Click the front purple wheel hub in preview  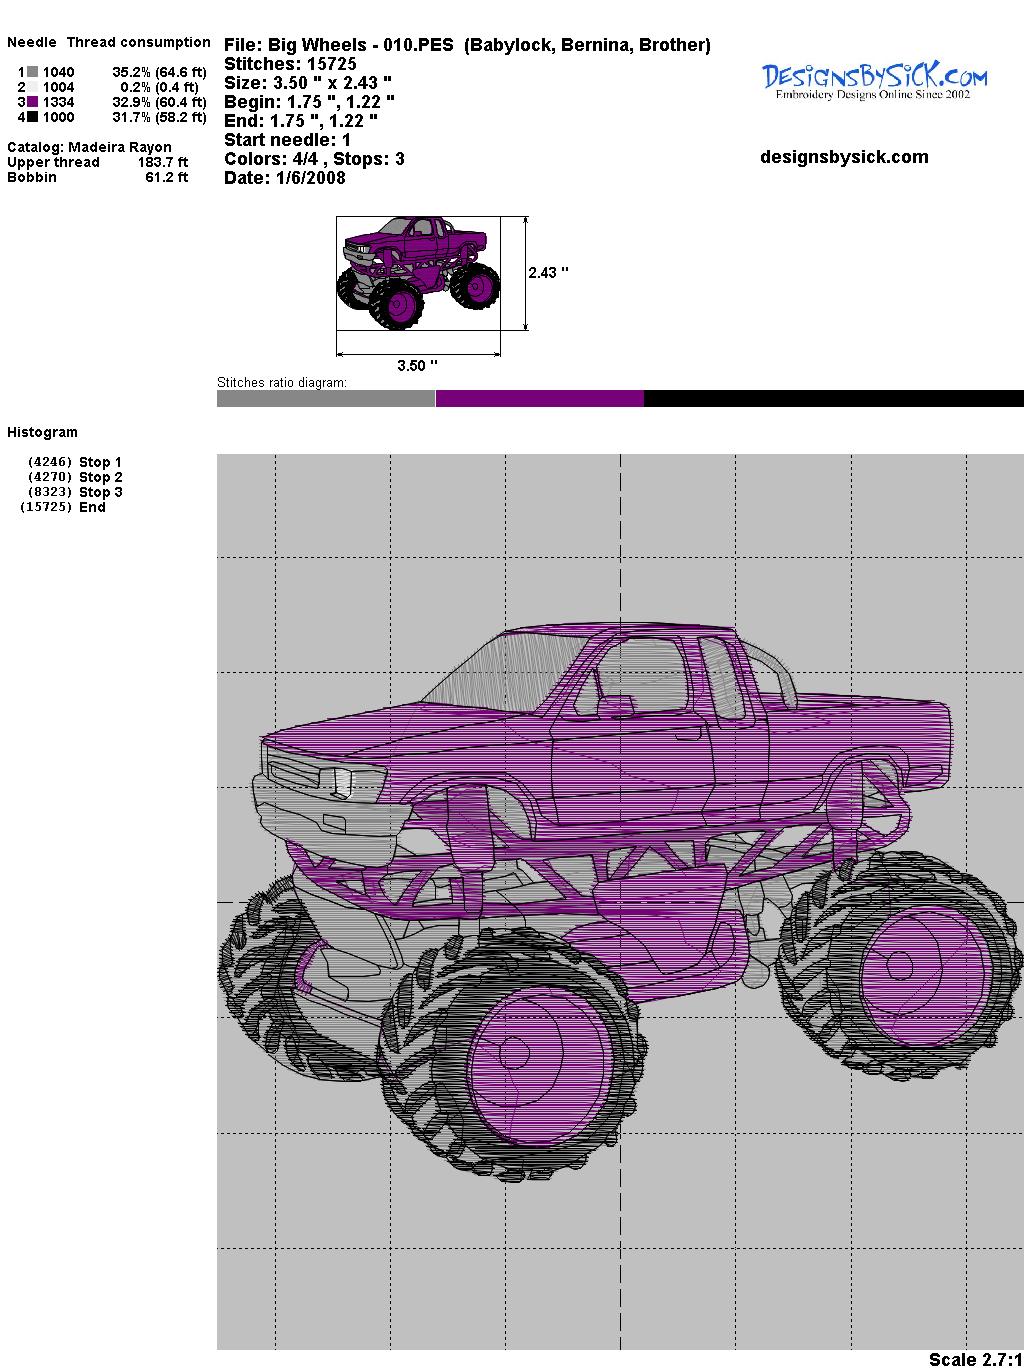[514, 1054]
